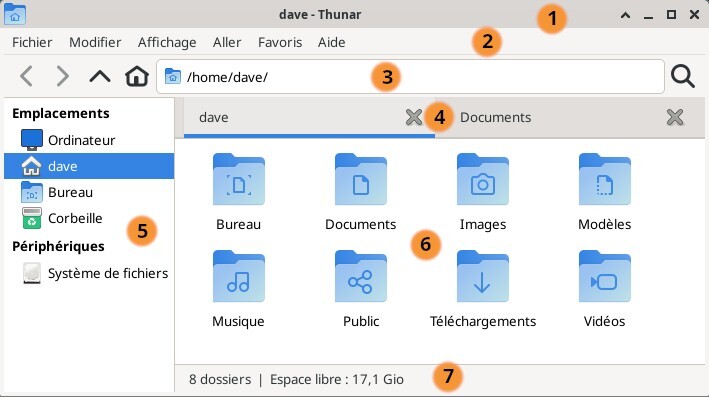
Task: Close the dave tab
Action: pyautogui.click(x=413, y=118)
